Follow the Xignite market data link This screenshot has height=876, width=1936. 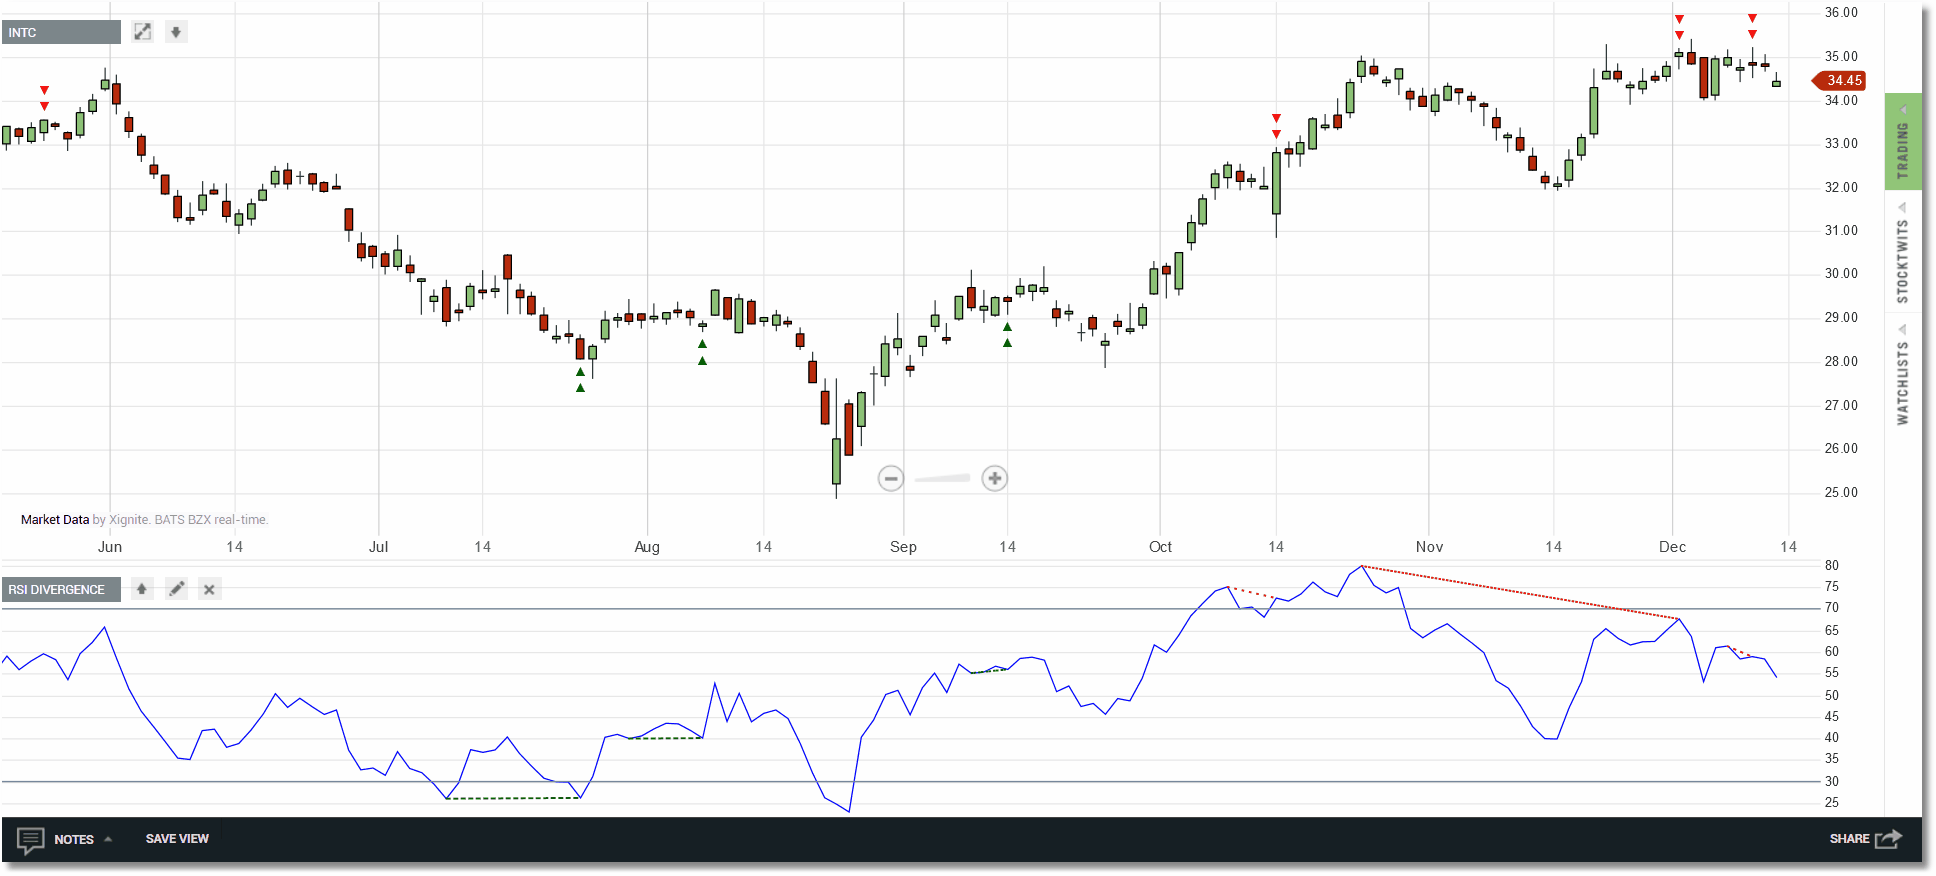129,520
